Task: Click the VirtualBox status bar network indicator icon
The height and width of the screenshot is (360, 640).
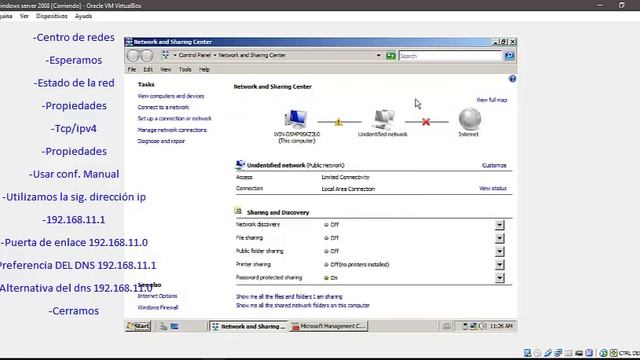Action: pos(558,353)
